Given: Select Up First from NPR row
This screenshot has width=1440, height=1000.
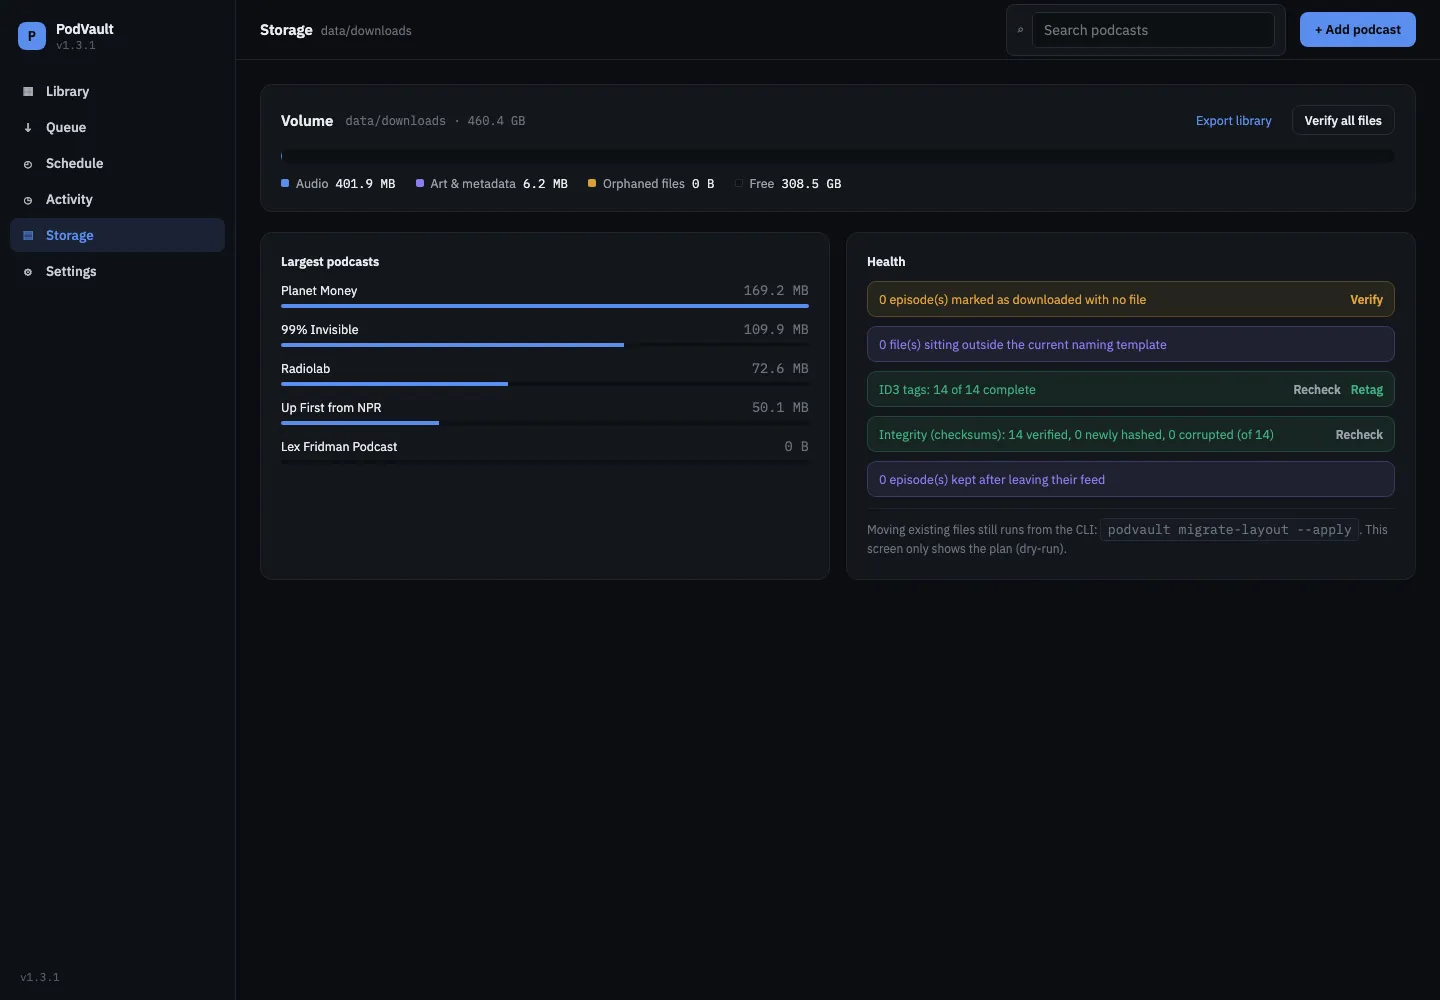Looking at the screenshot, I should tap(544, 413).
